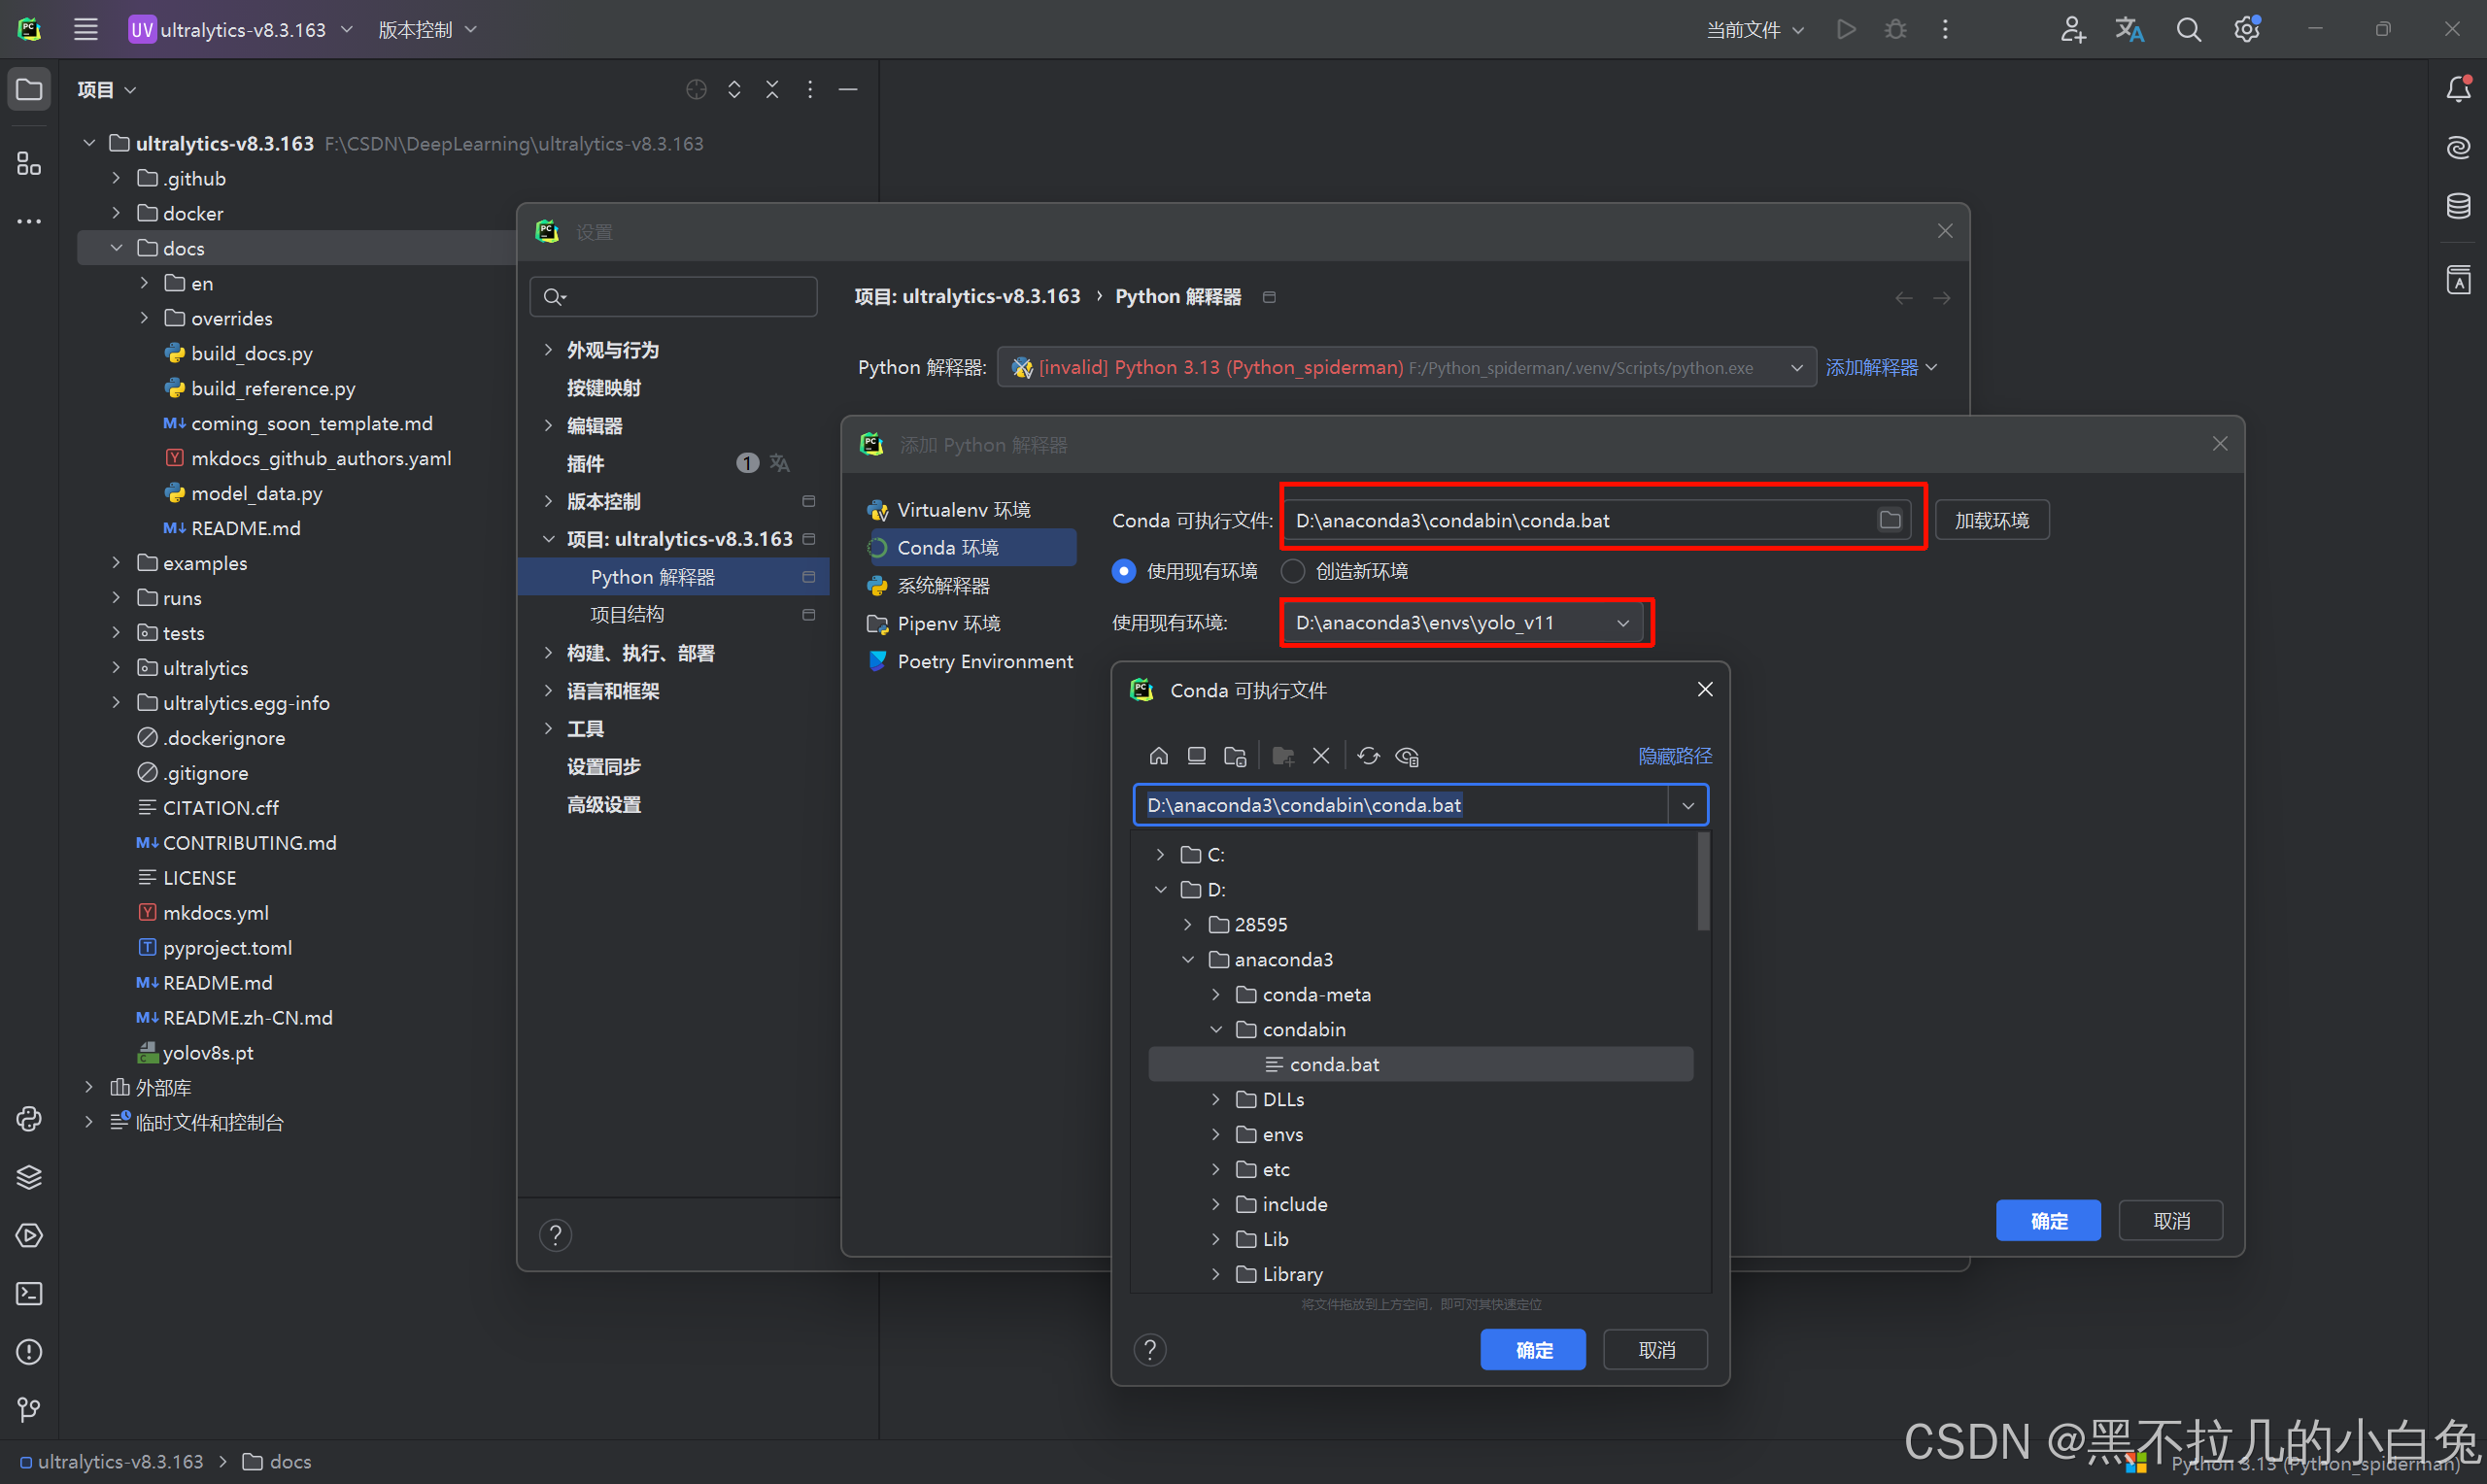Click the refresh icon in file chooser toolbar
The image size is (2487, 1484).
coord(1368,756)
